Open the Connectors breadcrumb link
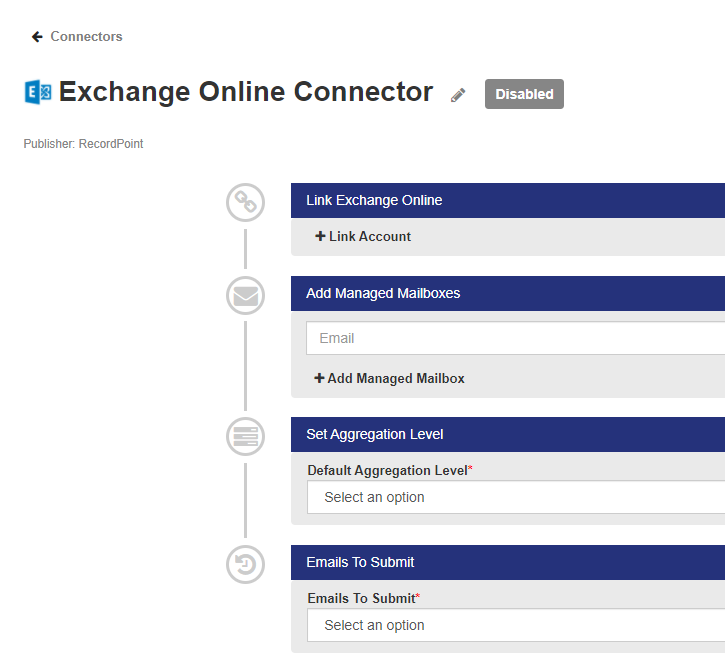Image resolution: width=725 pixels, height=664 pixels. [86, 37]
